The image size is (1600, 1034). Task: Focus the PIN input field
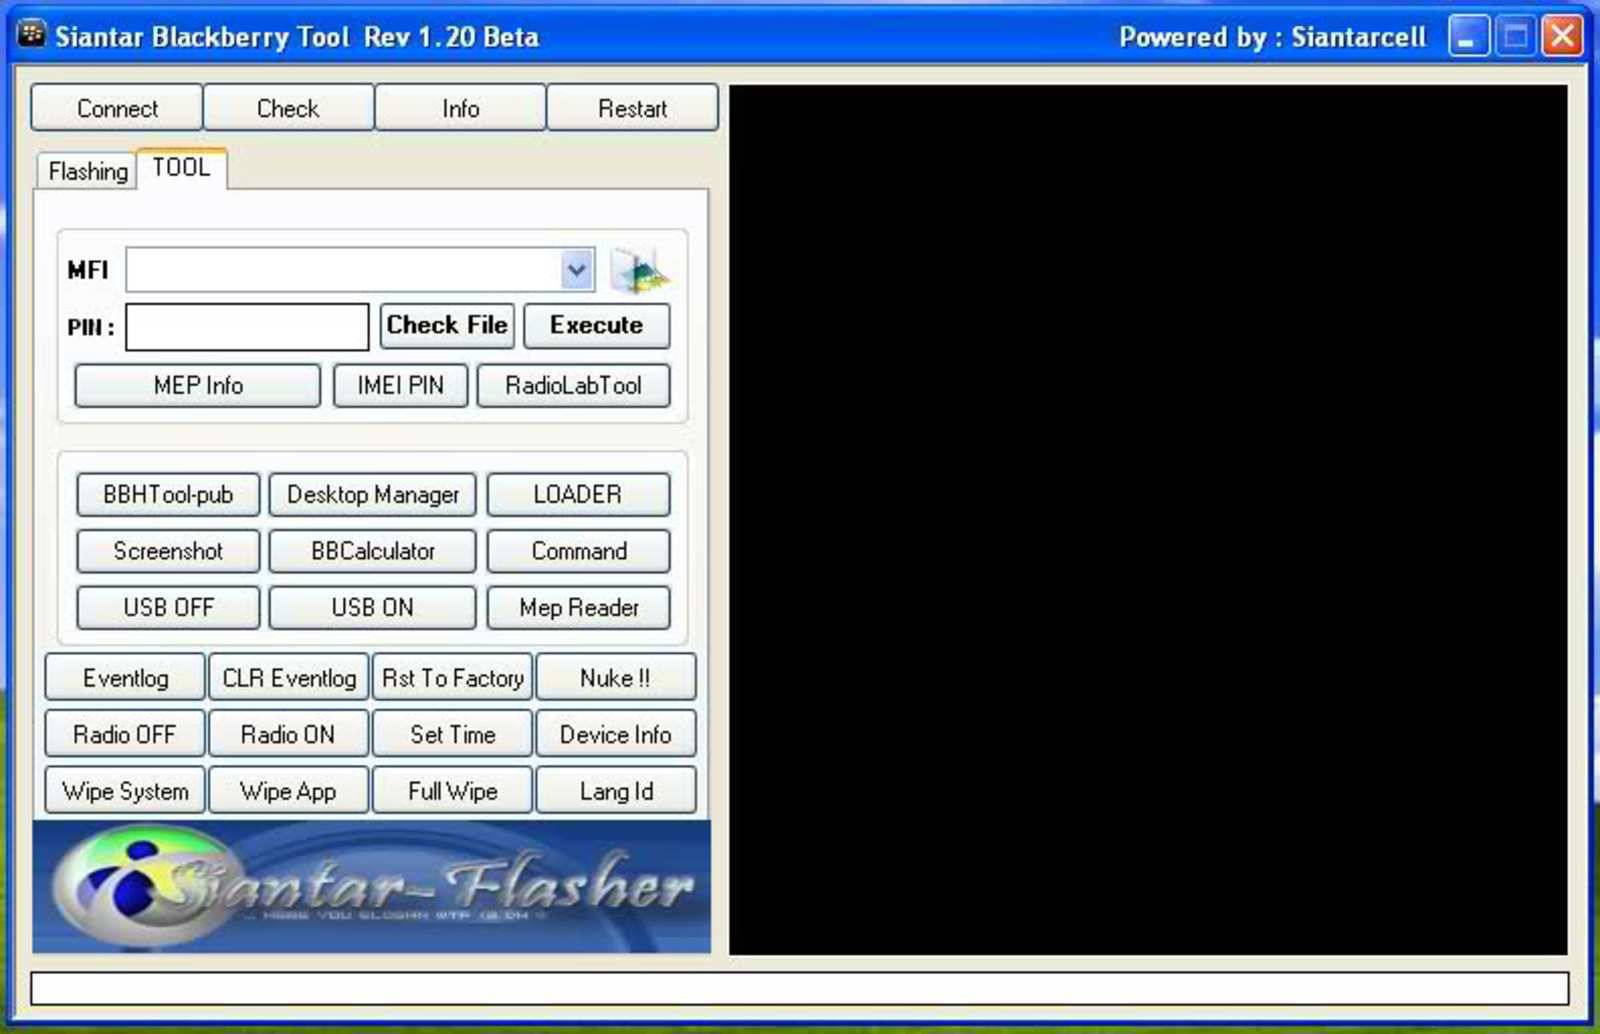click(247, 327)
